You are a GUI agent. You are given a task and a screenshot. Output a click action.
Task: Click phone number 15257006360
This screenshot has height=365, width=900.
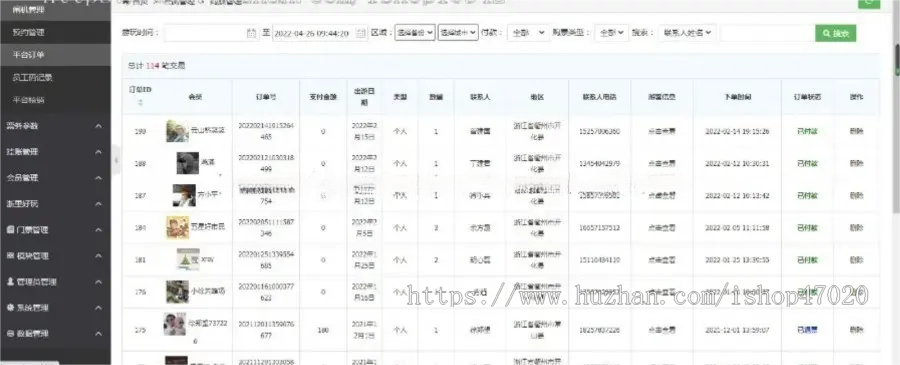600,131
